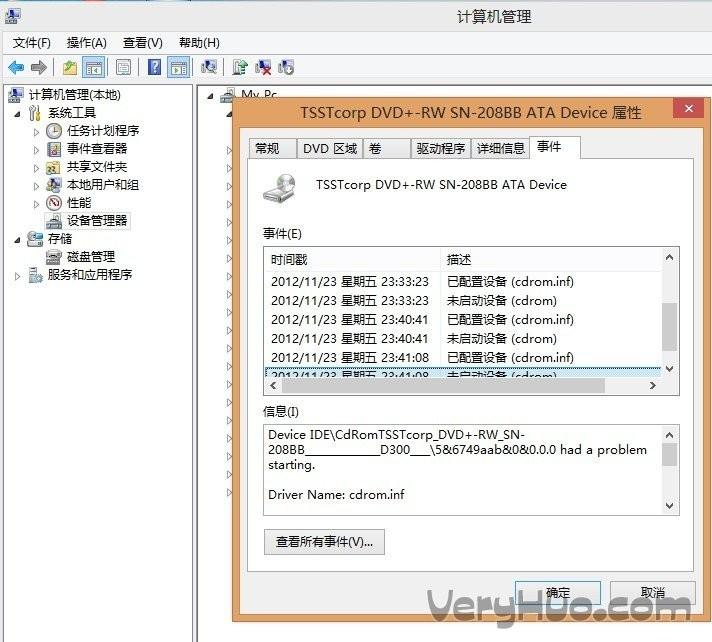Image resolution: width=712 pixels, height=642 pixels.
Task: Select 性能 in the tree
Action: click(79, 202)
